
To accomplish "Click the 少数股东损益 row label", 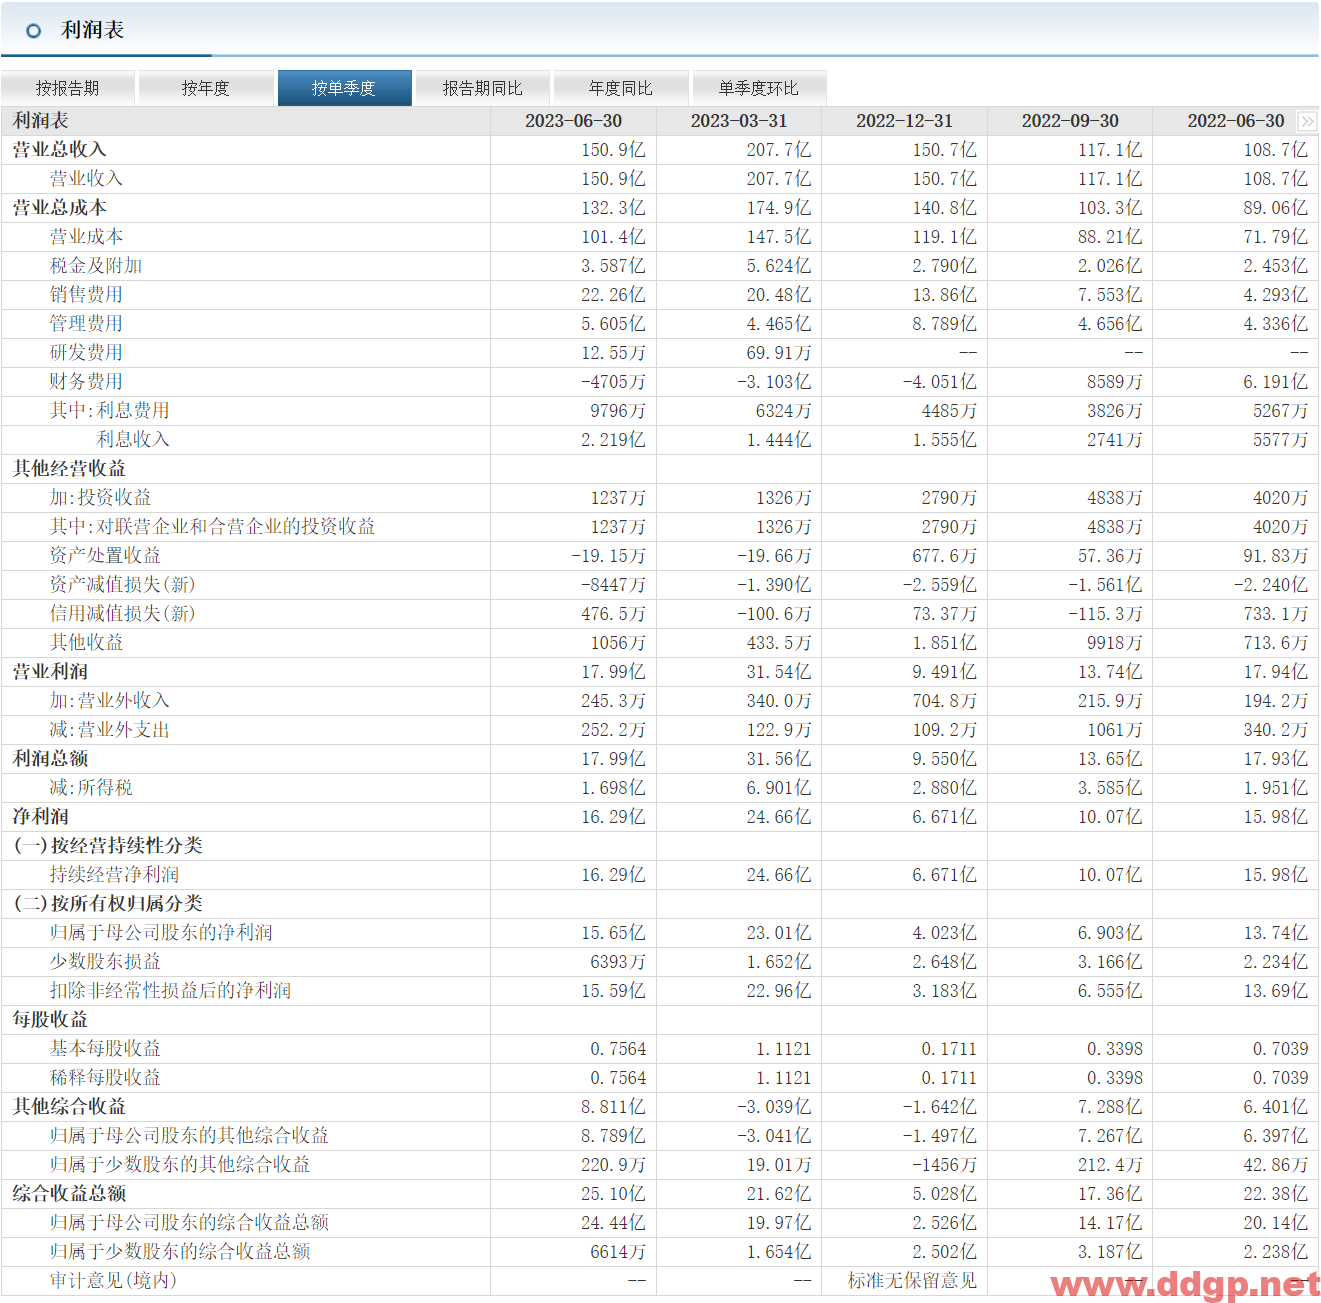I will 105,962.
